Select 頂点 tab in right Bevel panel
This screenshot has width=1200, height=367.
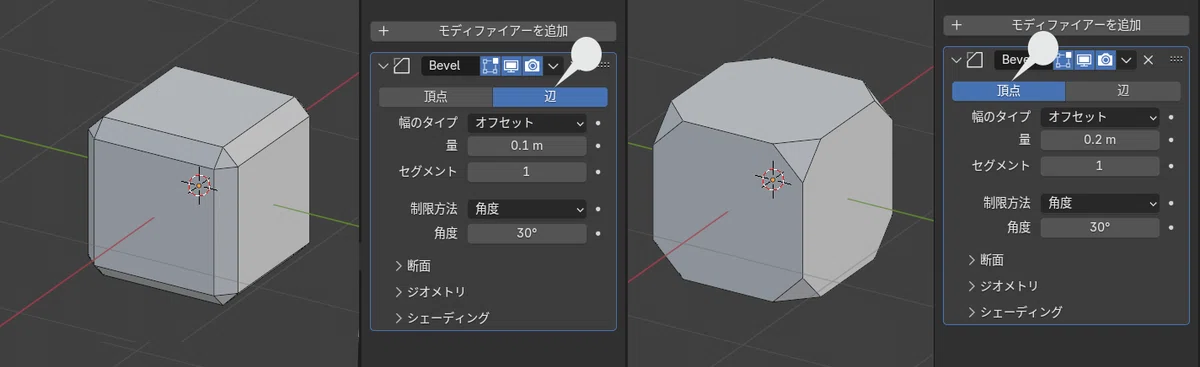1008,91
